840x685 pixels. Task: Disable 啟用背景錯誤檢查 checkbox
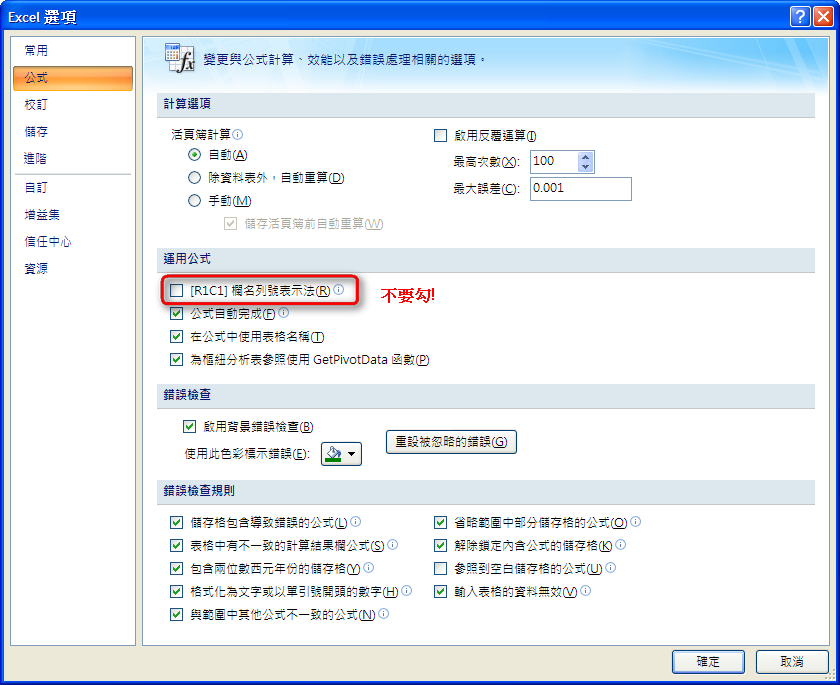point(189,426)
